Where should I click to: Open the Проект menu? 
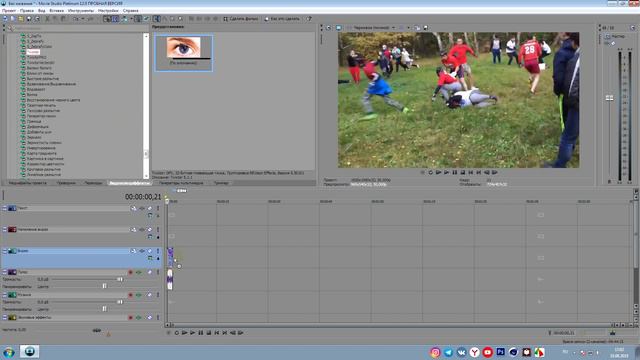[9, 11]
